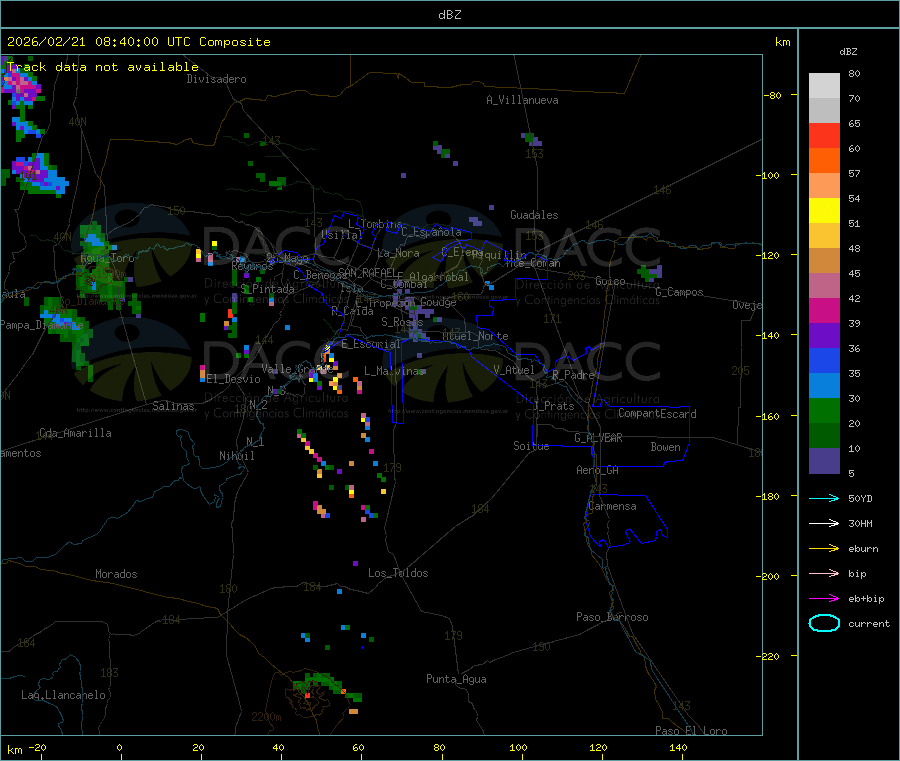Screen dimensions: 900x761
Task: Click the El_Desvio map label
Action: coord(233,379)
